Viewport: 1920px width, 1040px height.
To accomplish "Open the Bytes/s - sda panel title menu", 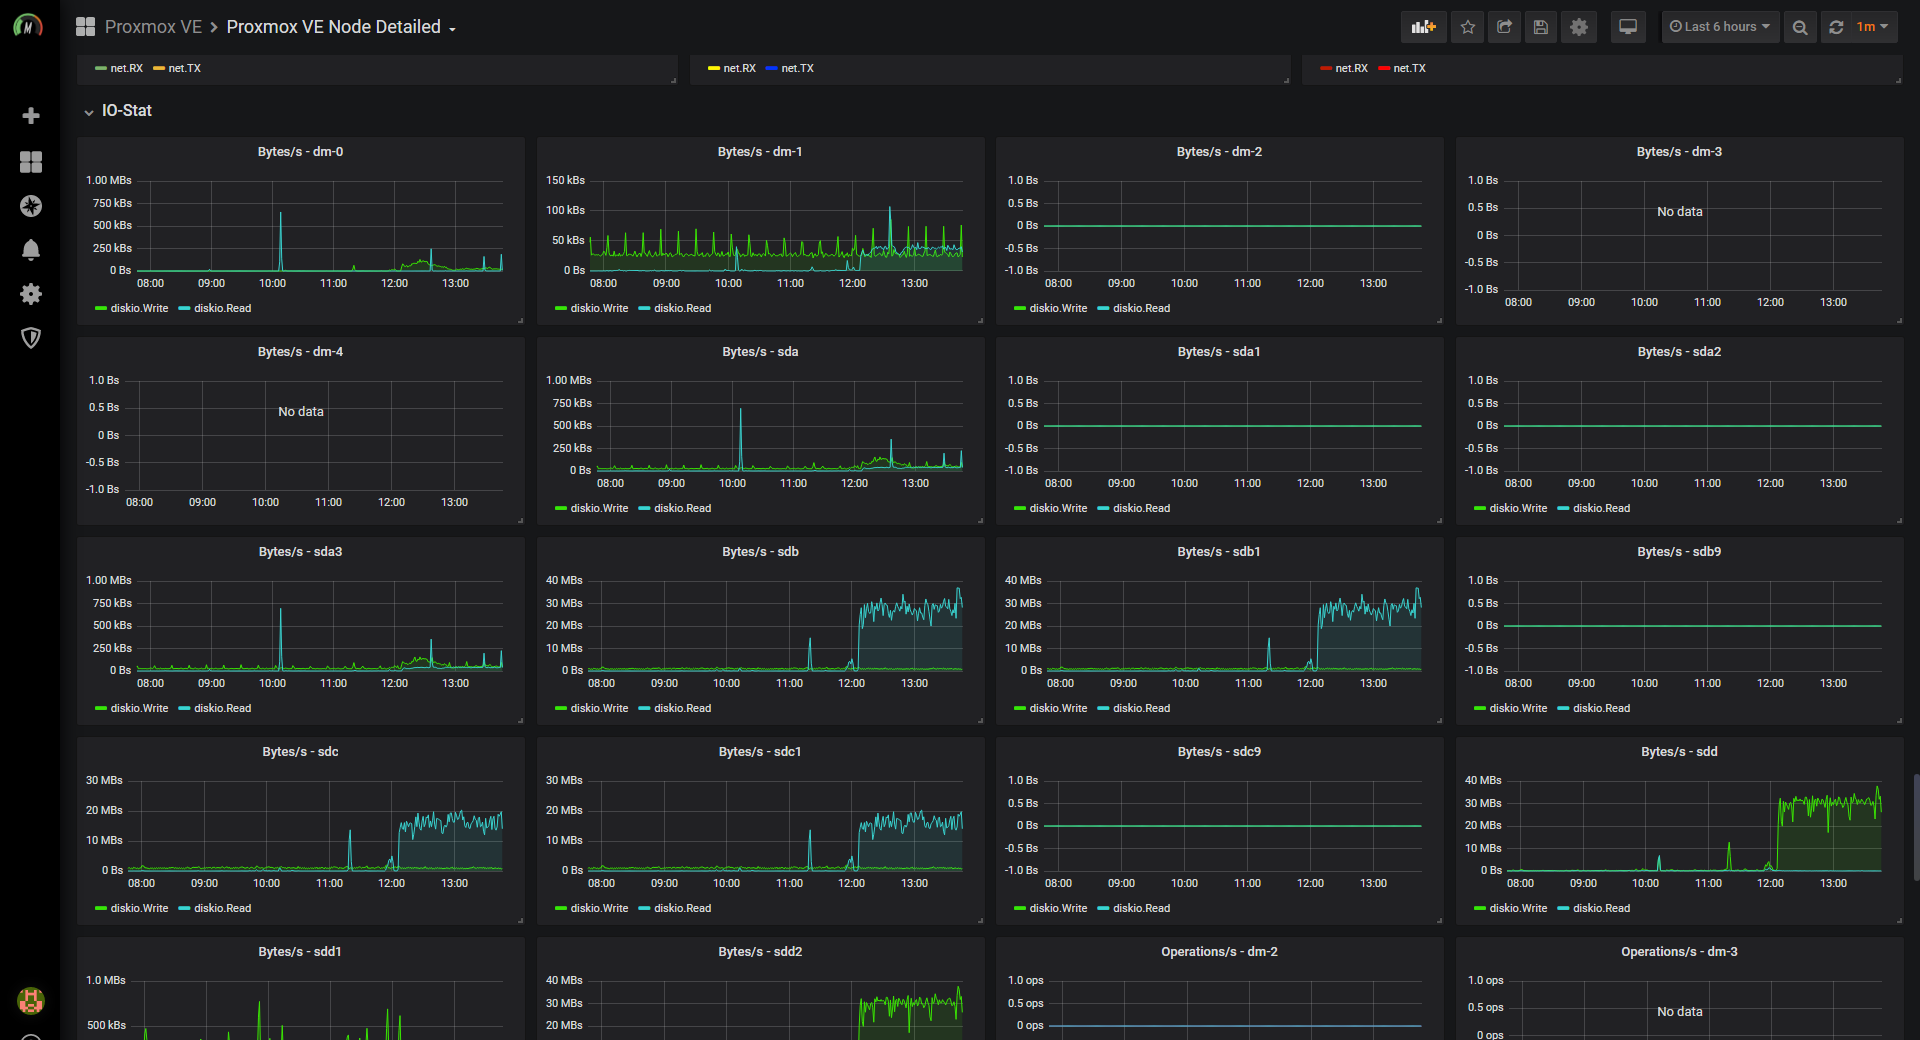I will tap(760, 352).
